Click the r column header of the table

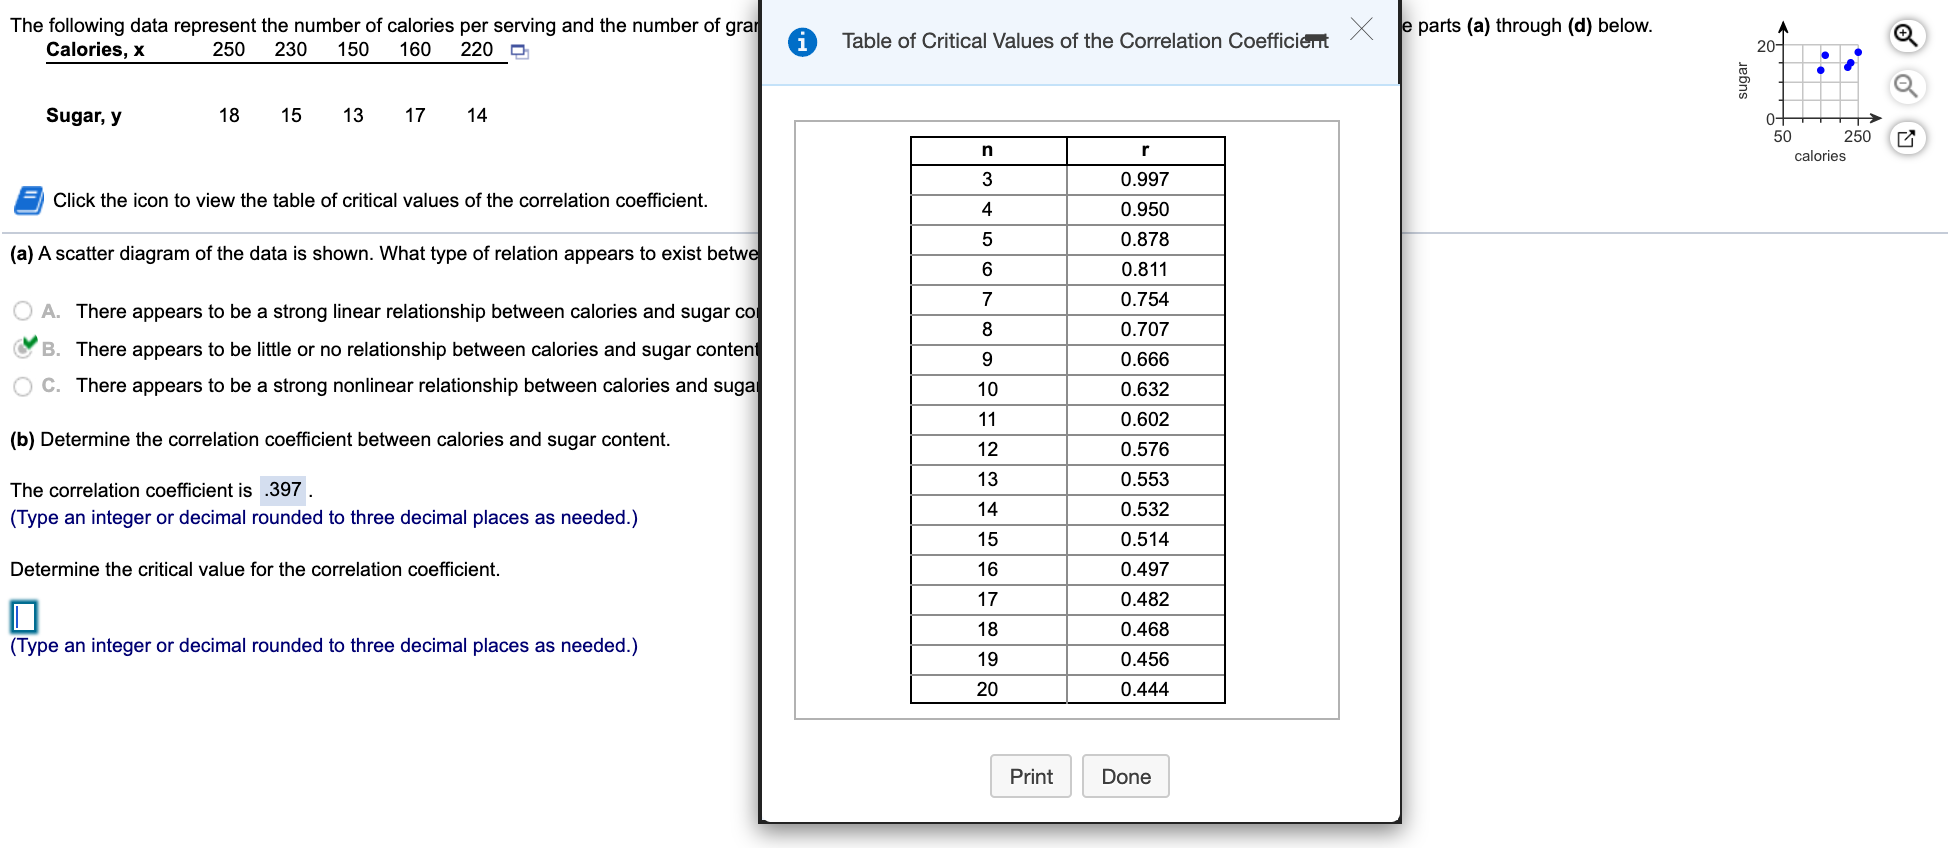tap(1145, 150)
